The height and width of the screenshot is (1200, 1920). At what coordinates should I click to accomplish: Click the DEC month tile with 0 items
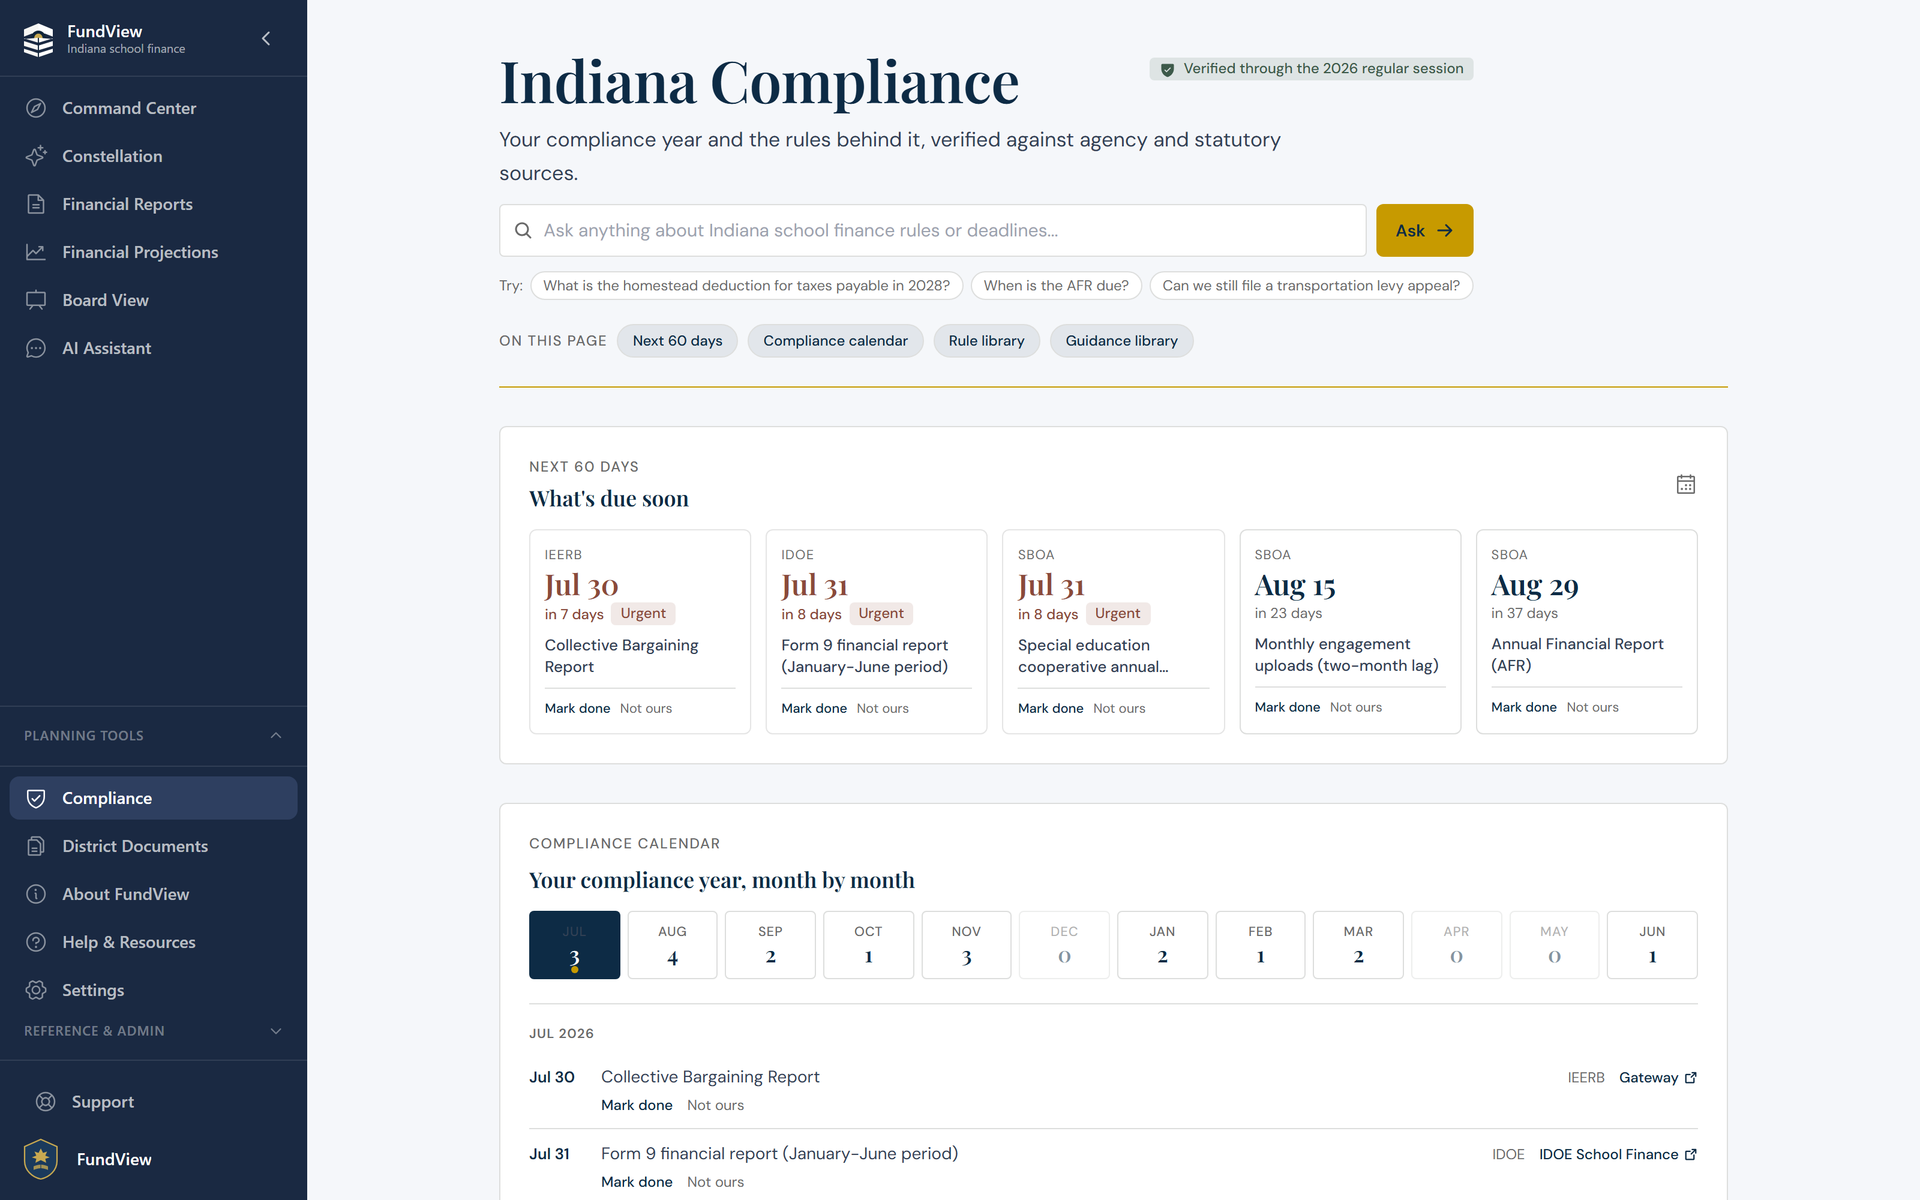click(1064, 945)
